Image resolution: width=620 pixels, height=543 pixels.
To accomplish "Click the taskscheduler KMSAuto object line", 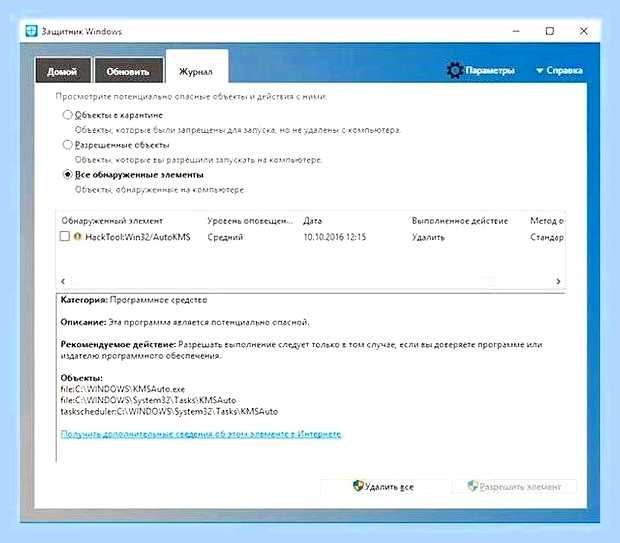I will tap(169, 412).
